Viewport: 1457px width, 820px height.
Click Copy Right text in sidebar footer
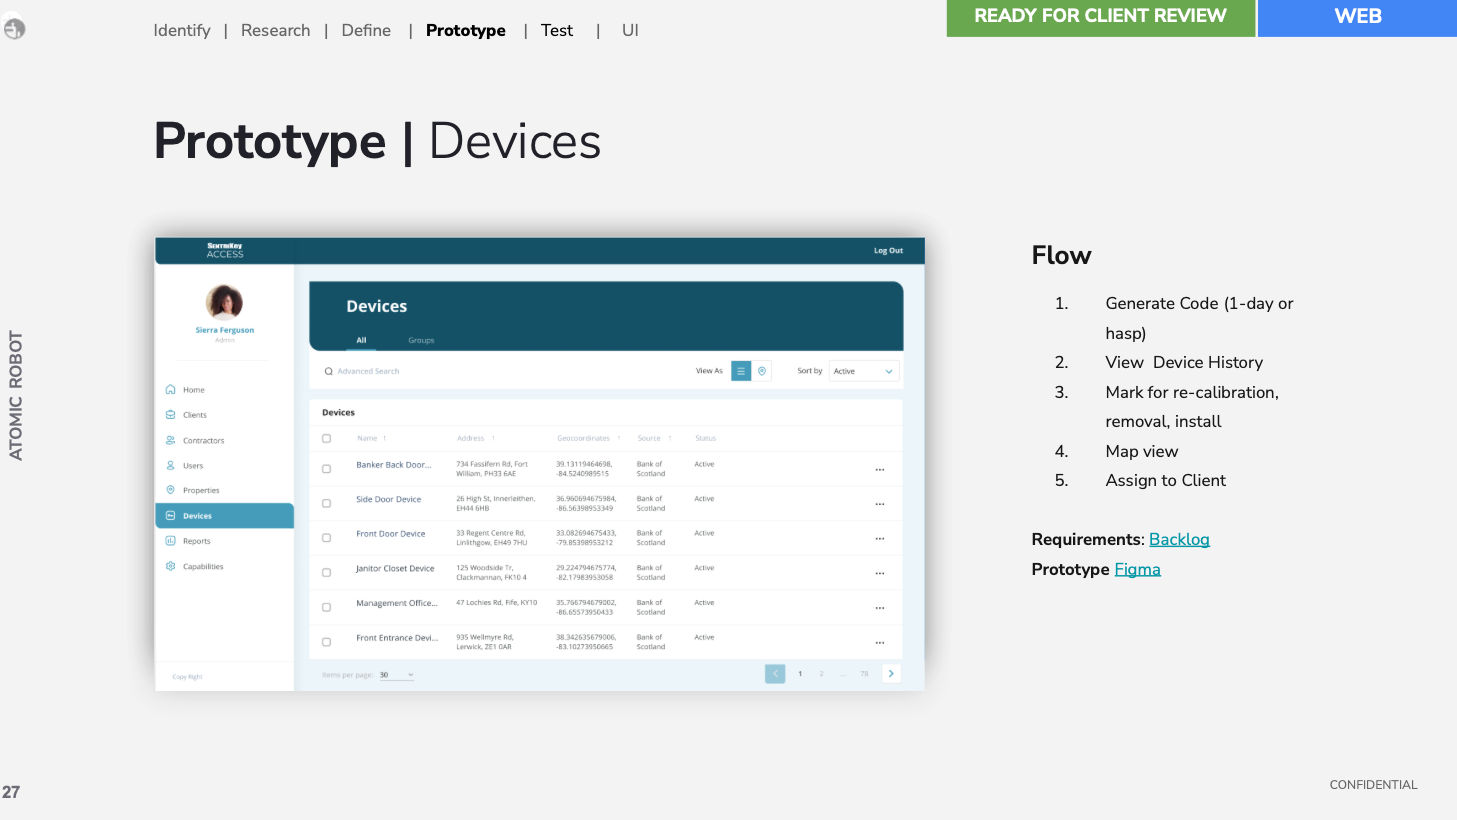pyautogui.click(x=187, y=677)
